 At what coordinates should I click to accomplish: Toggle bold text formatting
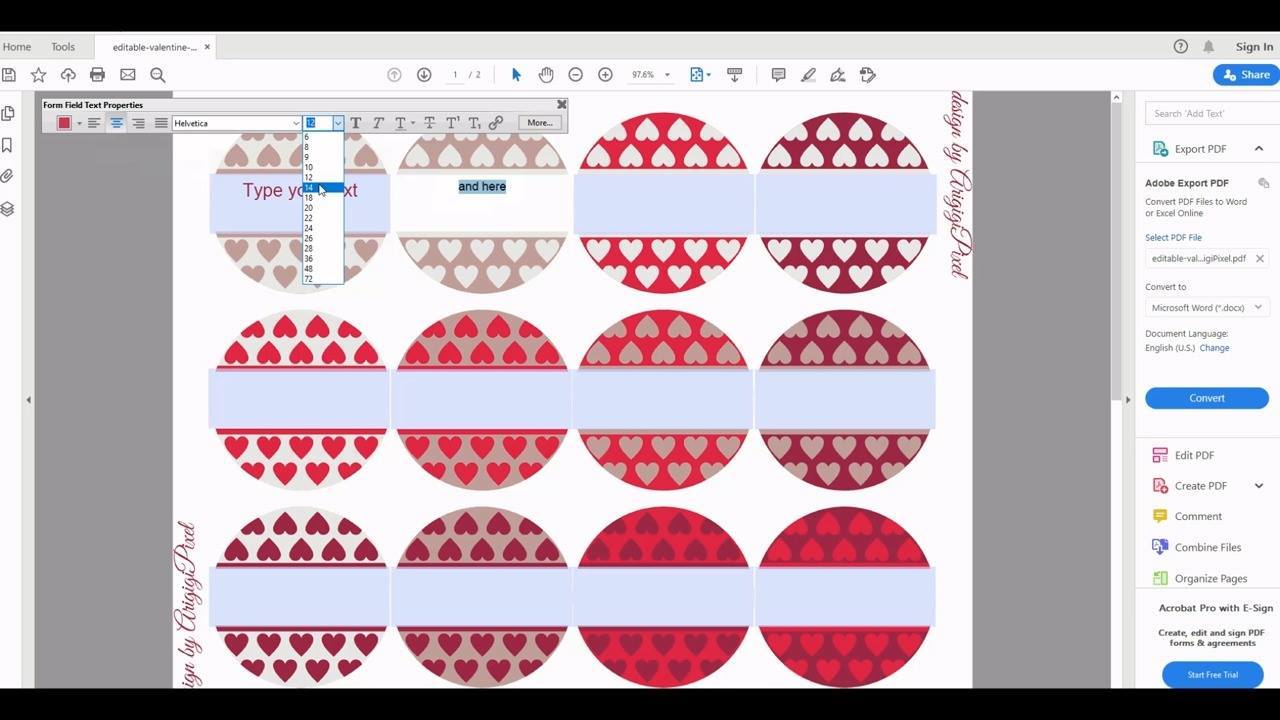[355, 123]
